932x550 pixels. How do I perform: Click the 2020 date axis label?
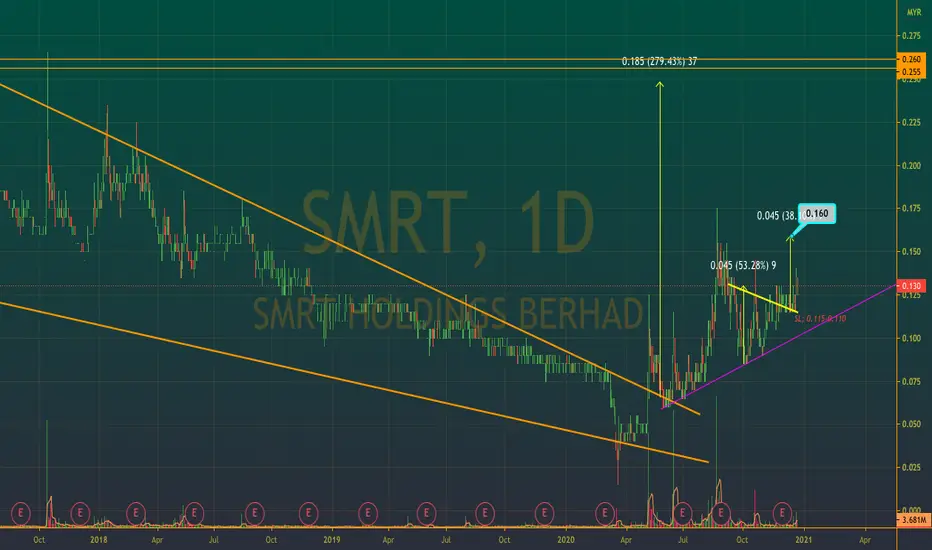[x=566, y=540]
